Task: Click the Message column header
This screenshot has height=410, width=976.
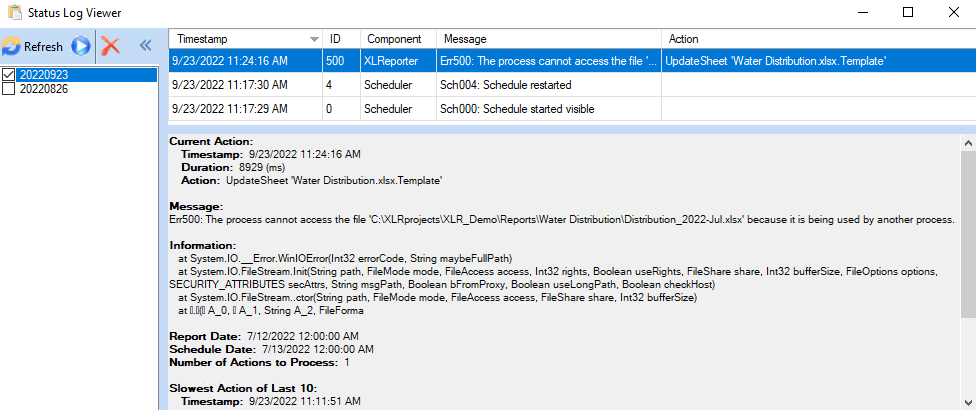Action: click(548, 39)
